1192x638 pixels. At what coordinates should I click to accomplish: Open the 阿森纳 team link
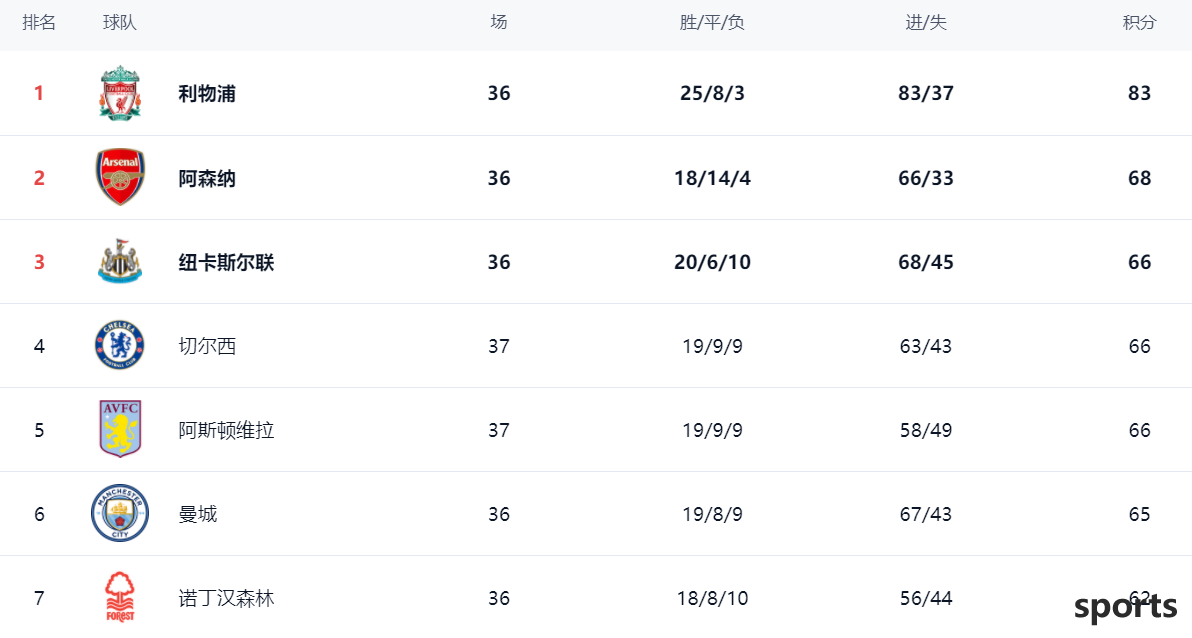point(207,178)
